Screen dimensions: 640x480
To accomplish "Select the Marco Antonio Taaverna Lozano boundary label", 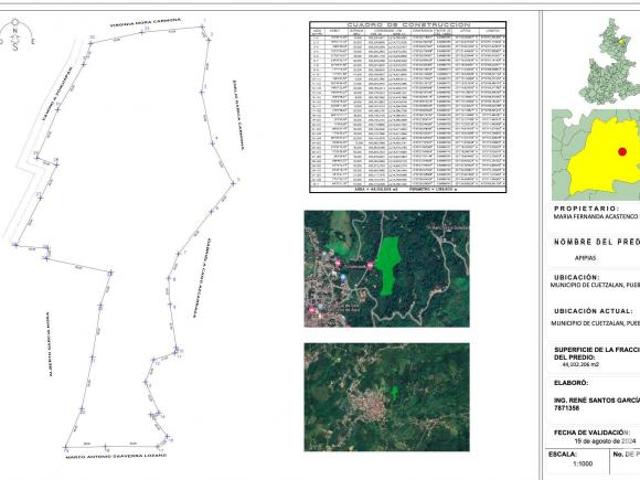I will click(x=116, y=456).
